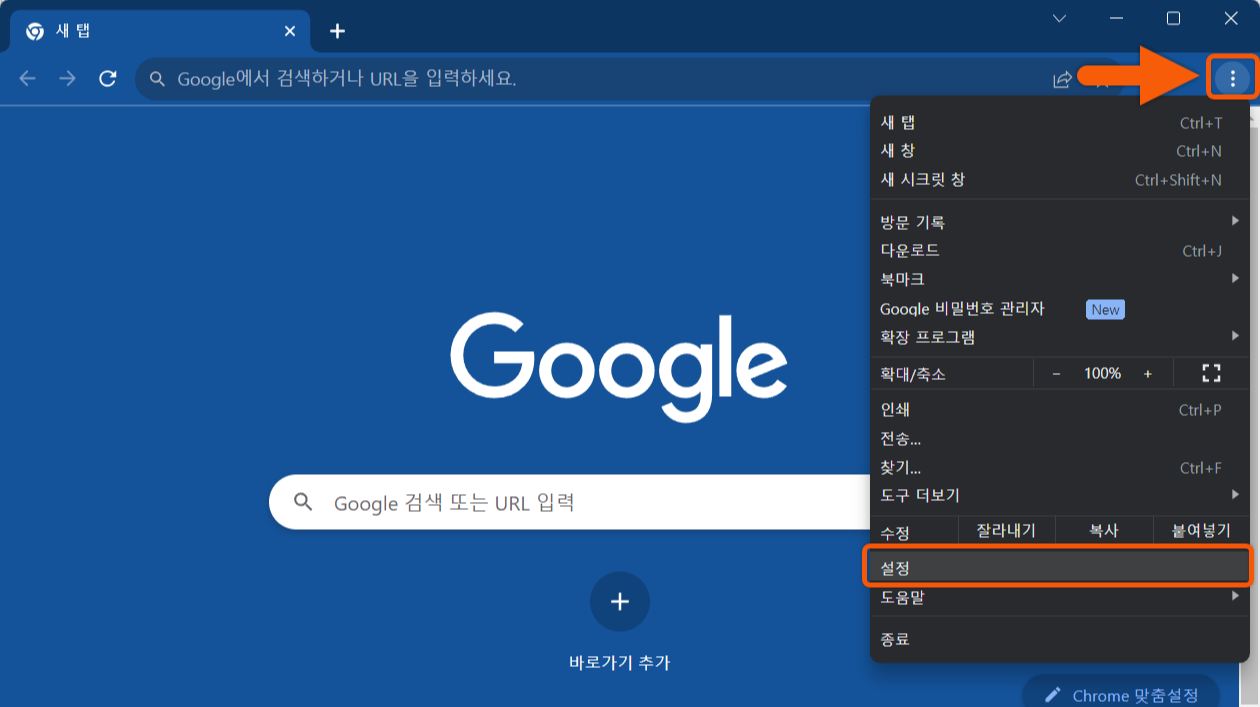The height and width of the screenshot is (707, 1260).
Task: Click 복사 in the edit row
Action: click(1104, 530)
